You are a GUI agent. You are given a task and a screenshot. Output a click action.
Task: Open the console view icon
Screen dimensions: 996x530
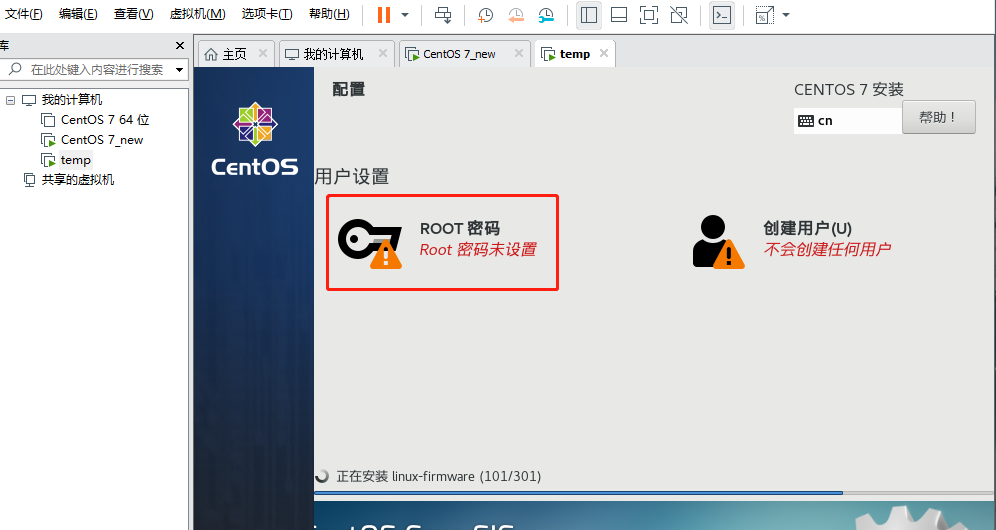click(722, 15)
